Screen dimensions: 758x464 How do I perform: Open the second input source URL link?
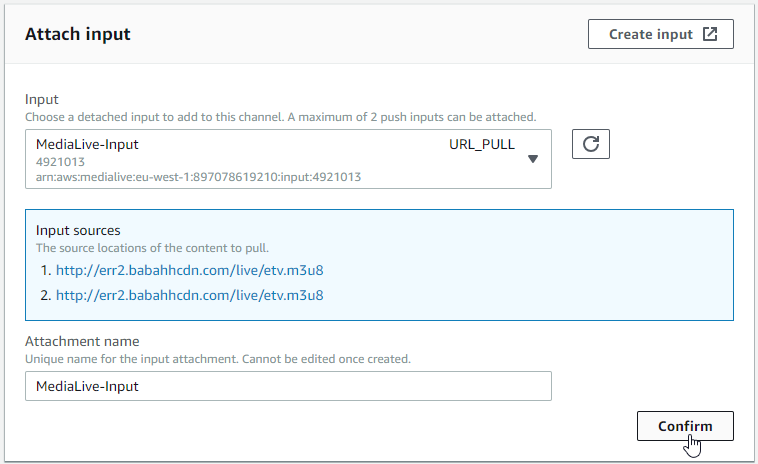[x=189, y=295]
